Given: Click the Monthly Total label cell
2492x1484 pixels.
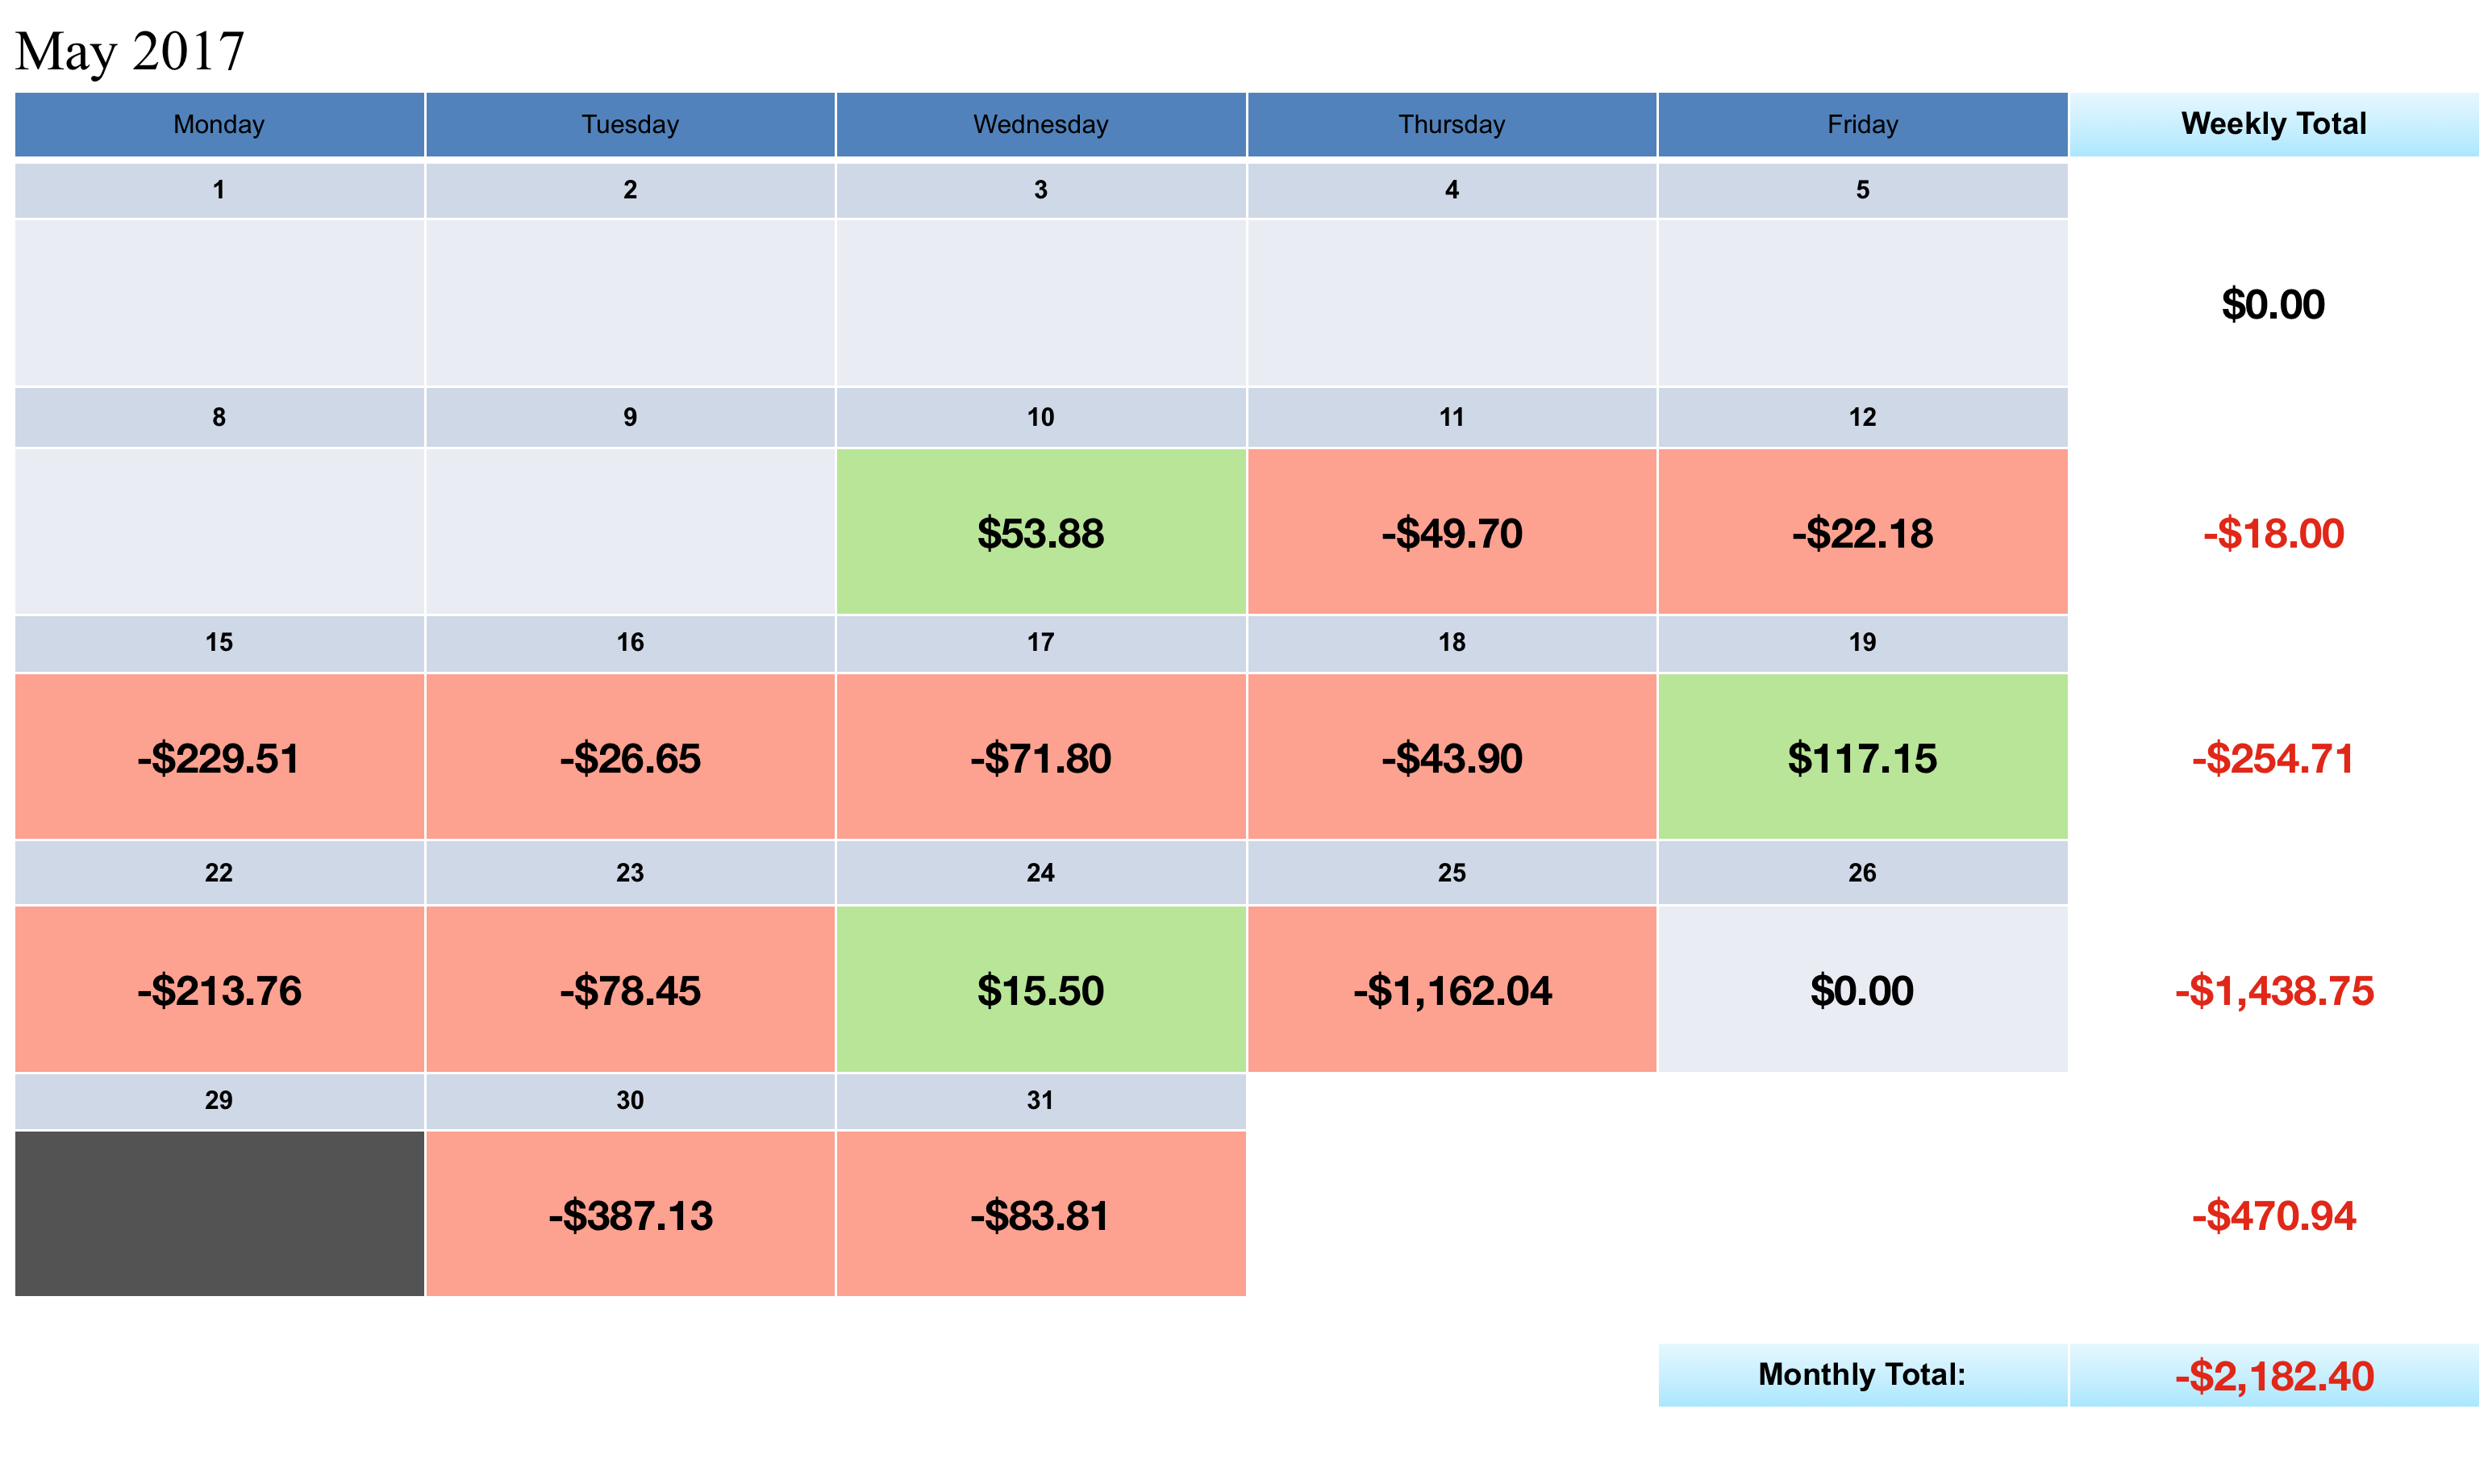Looking at the screenshot, I should [1862, 1375].
